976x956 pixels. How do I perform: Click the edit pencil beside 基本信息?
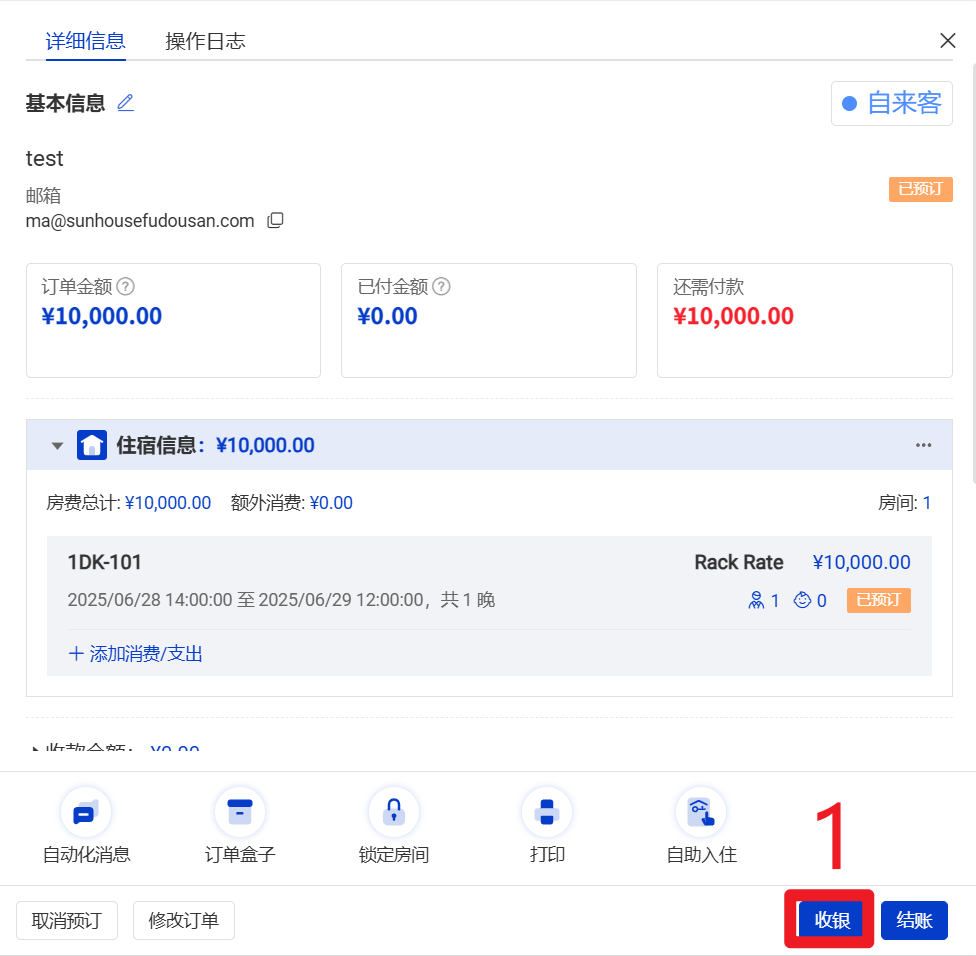point(125,103)
